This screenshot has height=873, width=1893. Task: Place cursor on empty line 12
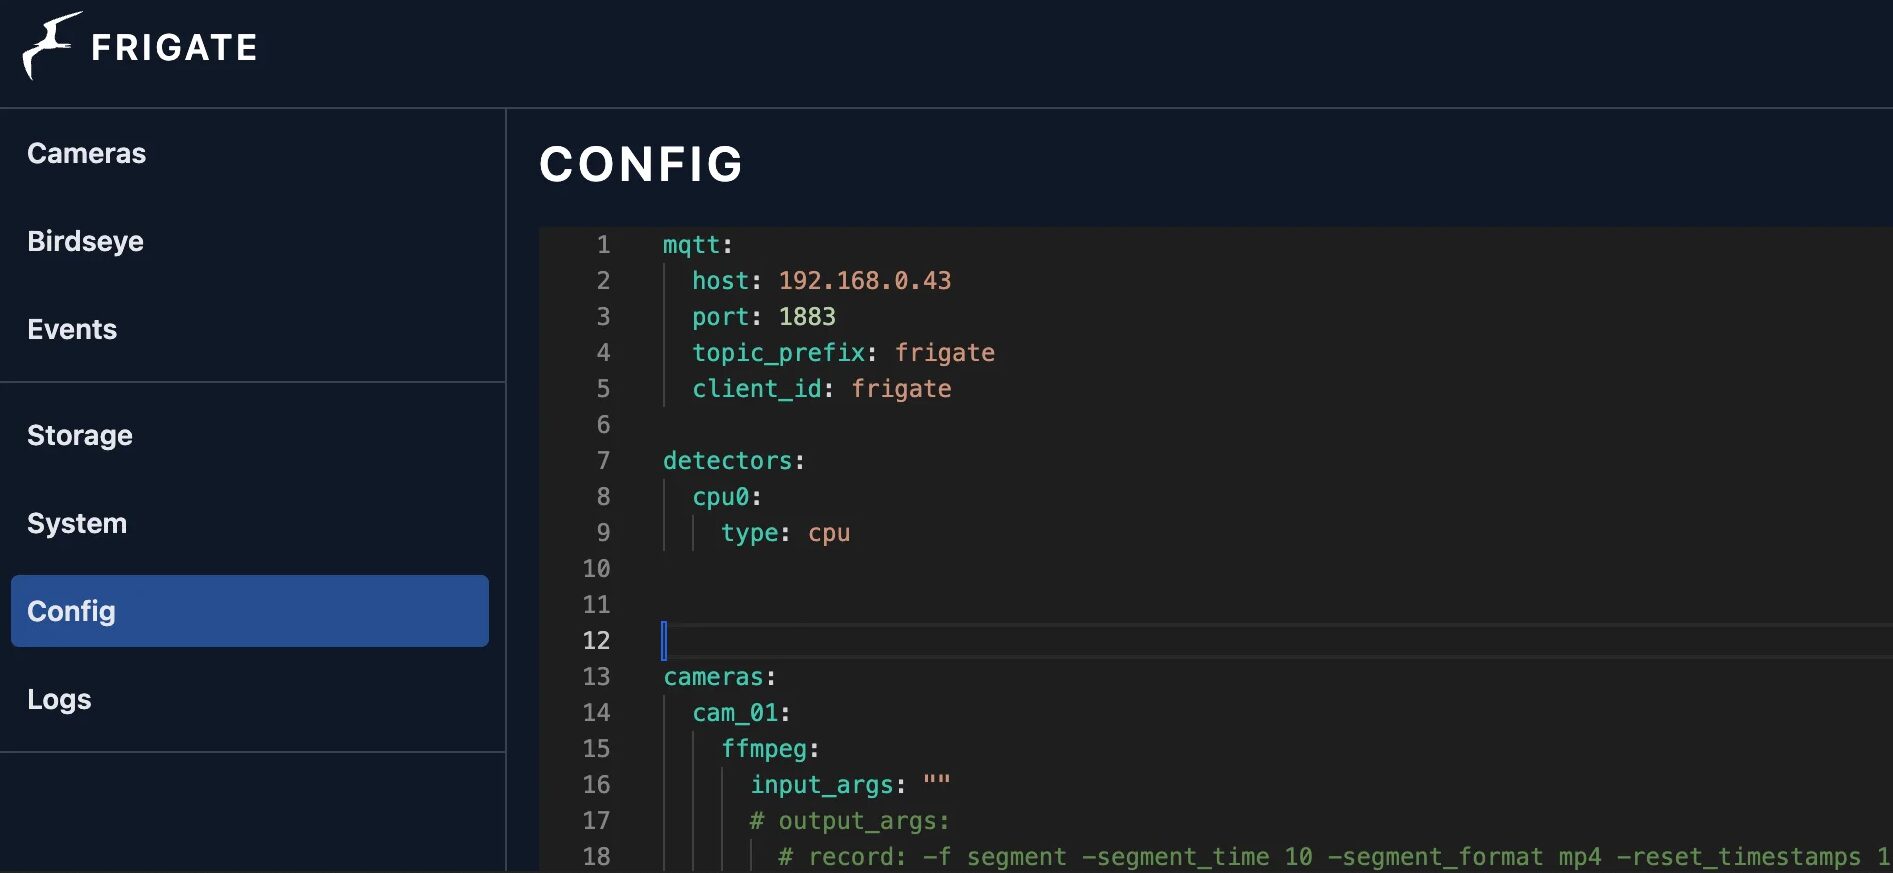(x=900, y=641)
